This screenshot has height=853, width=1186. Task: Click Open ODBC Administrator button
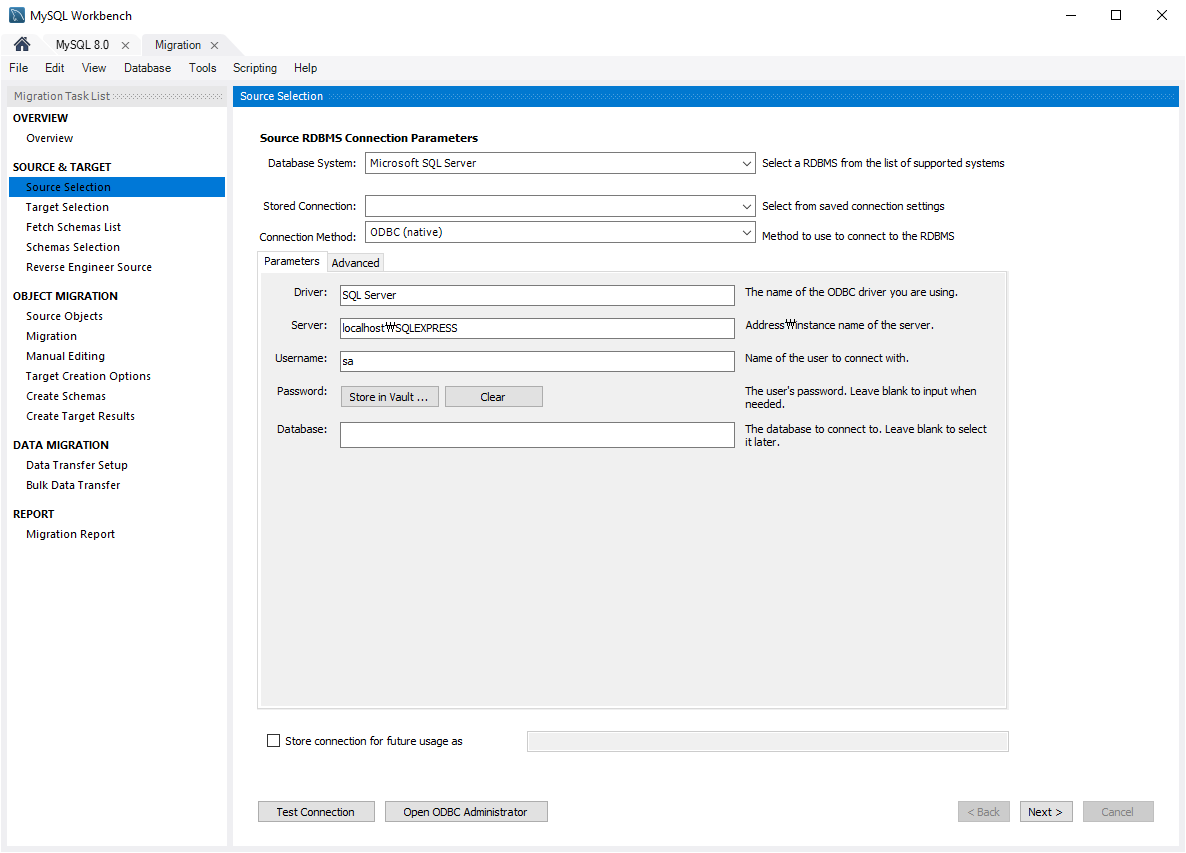[x=465, y=812]
